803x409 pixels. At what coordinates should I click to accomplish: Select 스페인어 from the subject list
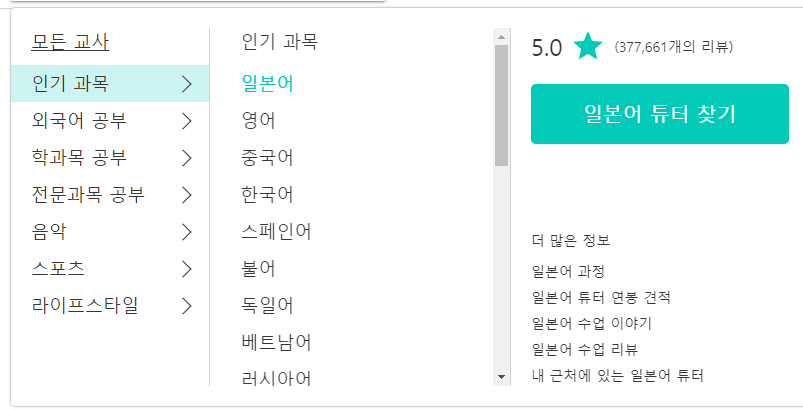276,232
